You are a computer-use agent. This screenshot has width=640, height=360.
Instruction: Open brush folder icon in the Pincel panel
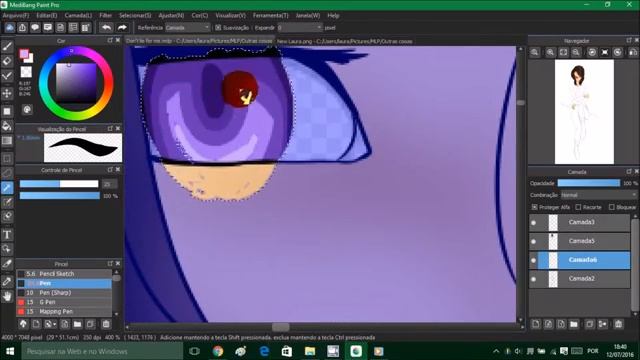(78, 324)
